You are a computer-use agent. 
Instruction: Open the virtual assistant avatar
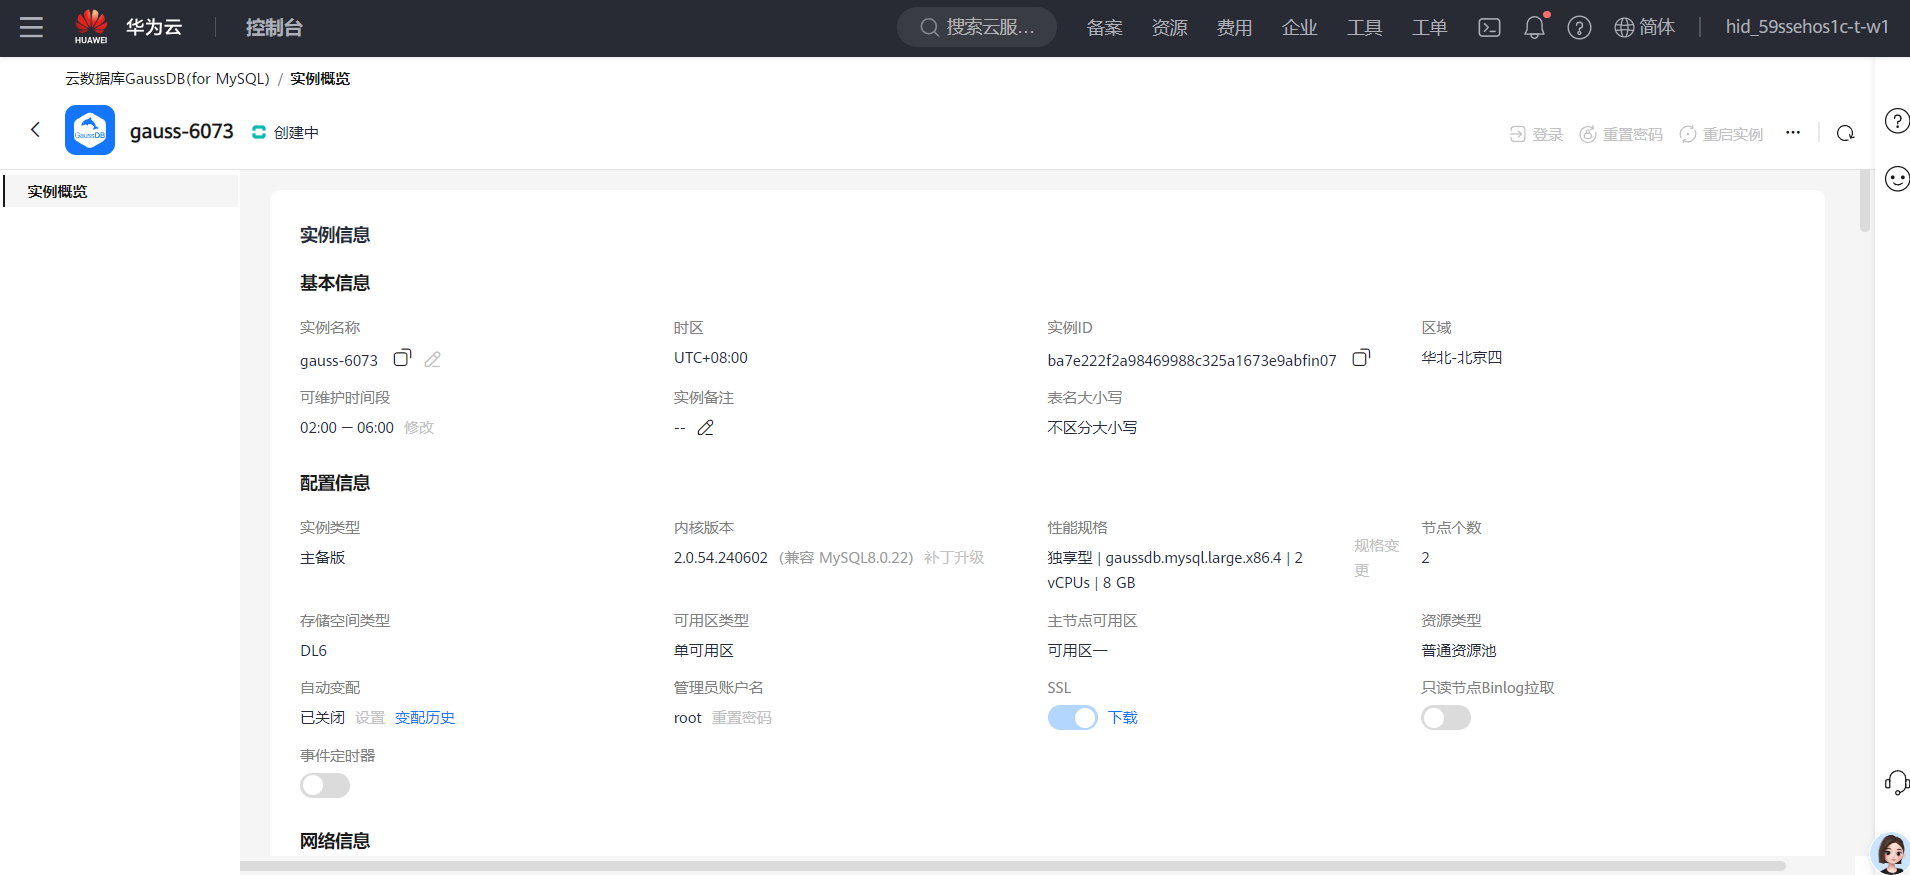point(1891,853)
